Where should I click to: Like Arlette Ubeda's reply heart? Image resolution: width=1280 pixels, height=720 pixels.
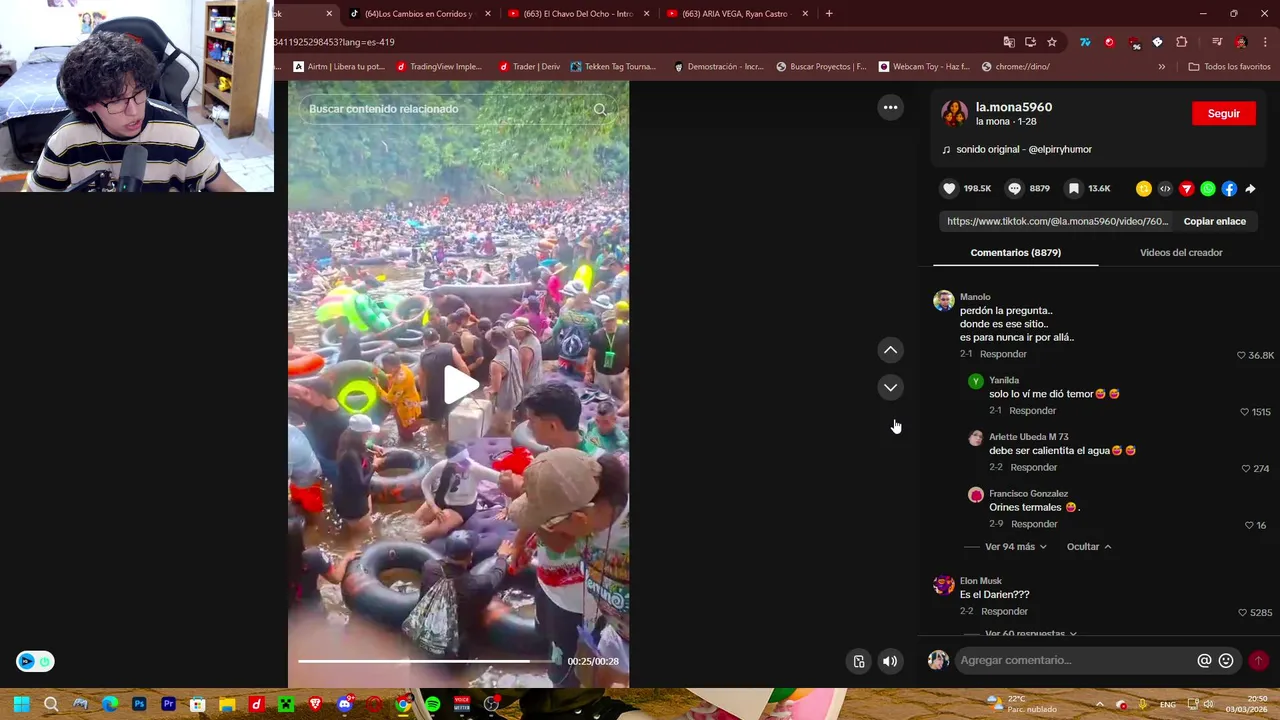[1246, 468]
